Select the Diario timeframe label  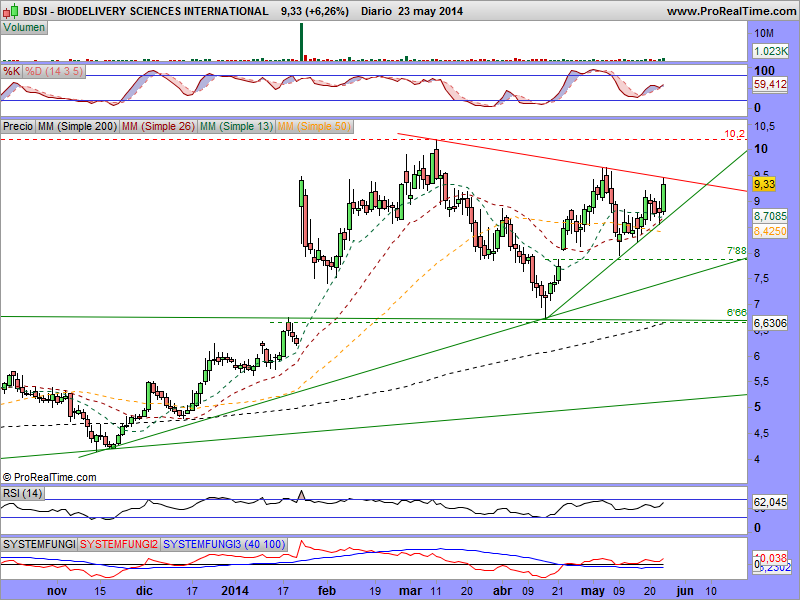pyautogui.click(x=376, y=11)
